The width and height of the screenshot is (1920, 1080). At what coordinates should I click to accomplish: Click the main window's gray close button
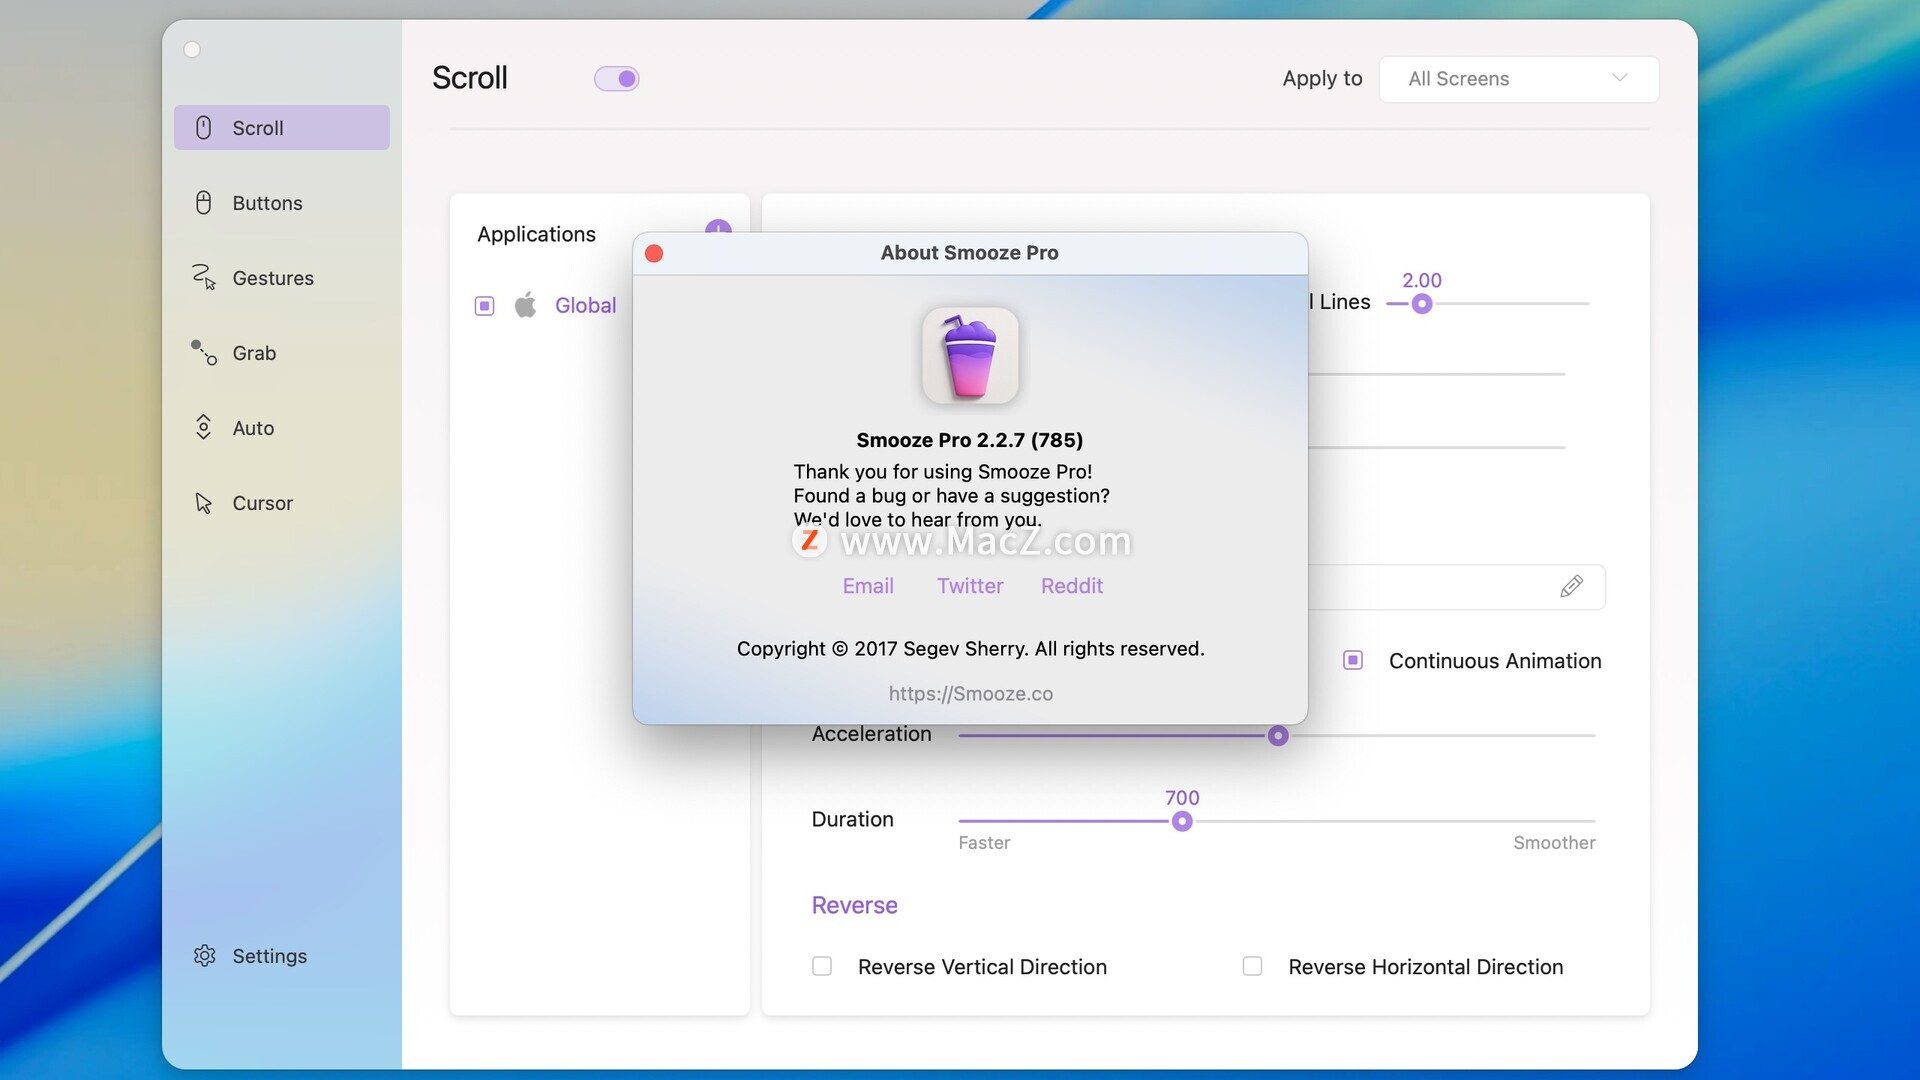(192, 49)
